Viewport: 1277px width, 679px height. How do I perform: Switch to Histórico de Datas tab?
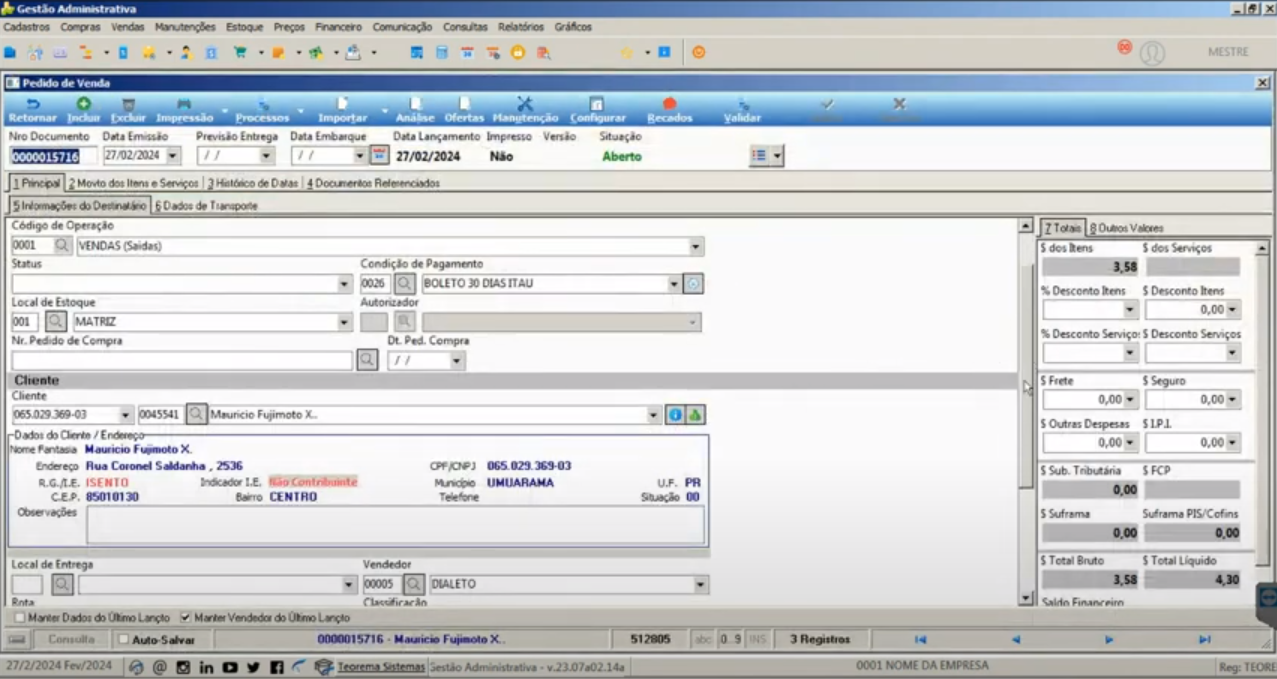click(x=253, y=183)
